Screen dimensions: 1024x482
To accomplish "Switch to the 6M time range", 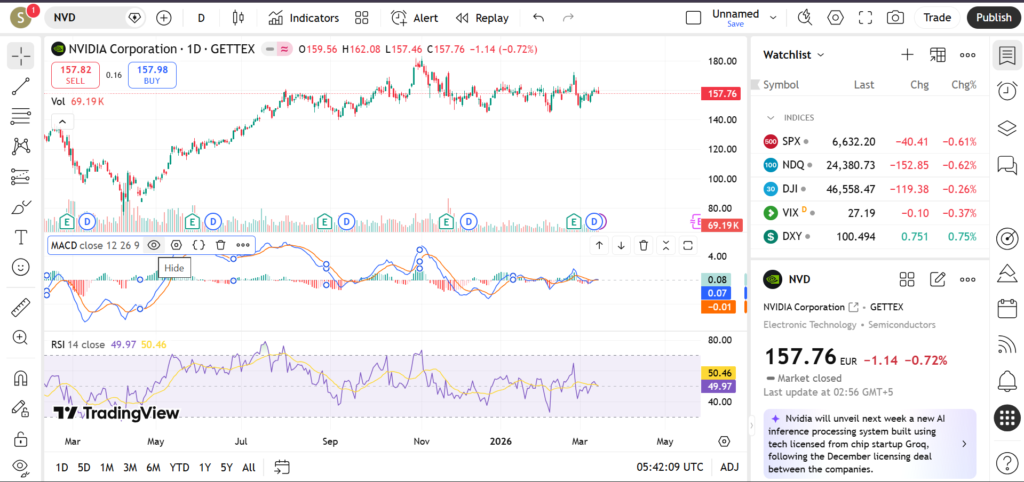I will 153,467.
